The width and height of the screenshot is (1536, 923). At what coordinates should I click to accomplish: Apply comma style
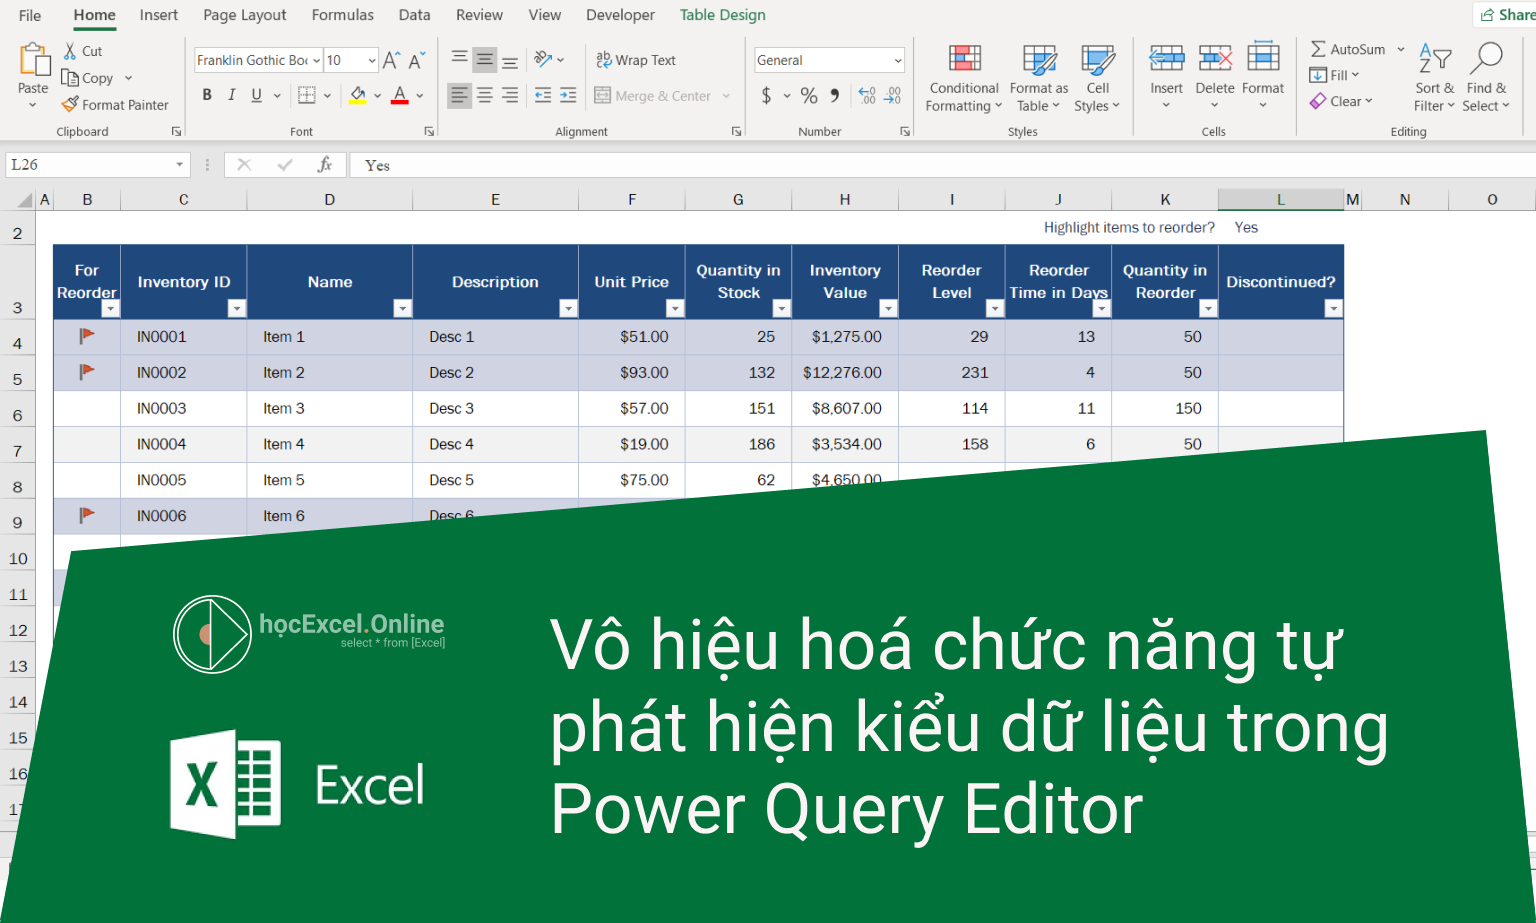(834, 96)
